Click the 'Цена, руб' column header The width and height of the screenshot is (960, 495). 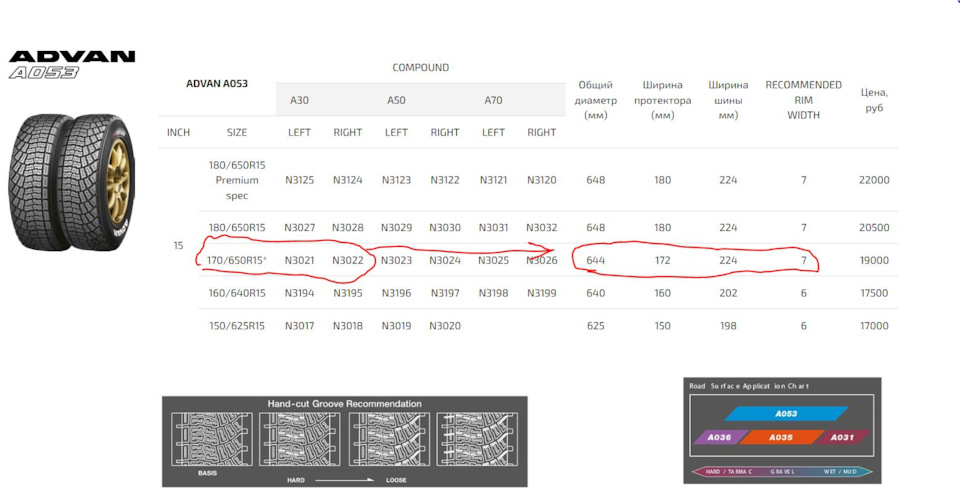874,100
